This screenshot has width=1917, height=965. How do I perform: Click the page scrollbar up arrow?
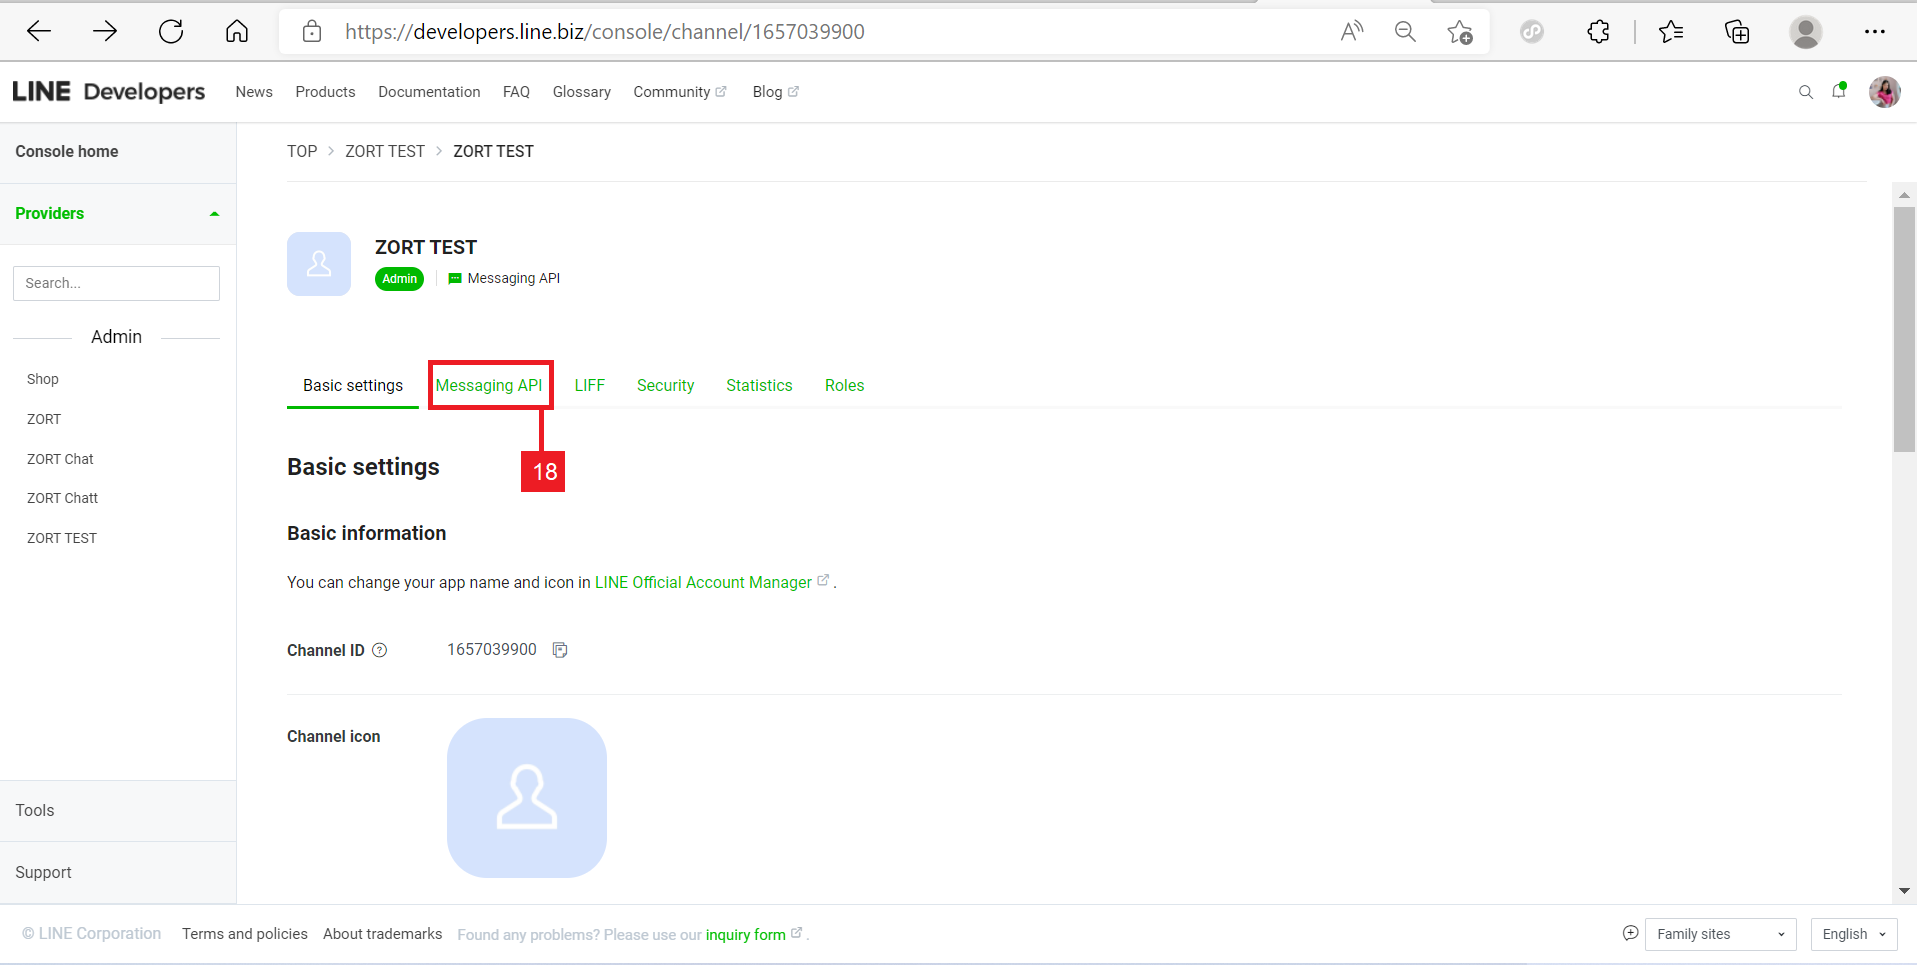(x=1904, y=195)
